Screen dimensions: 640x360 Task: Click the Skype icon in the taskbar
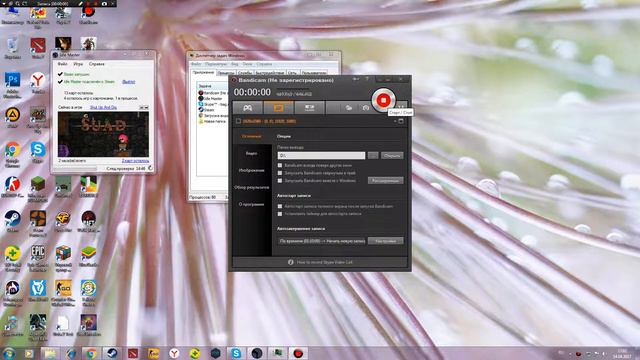(x=236, y=353)
